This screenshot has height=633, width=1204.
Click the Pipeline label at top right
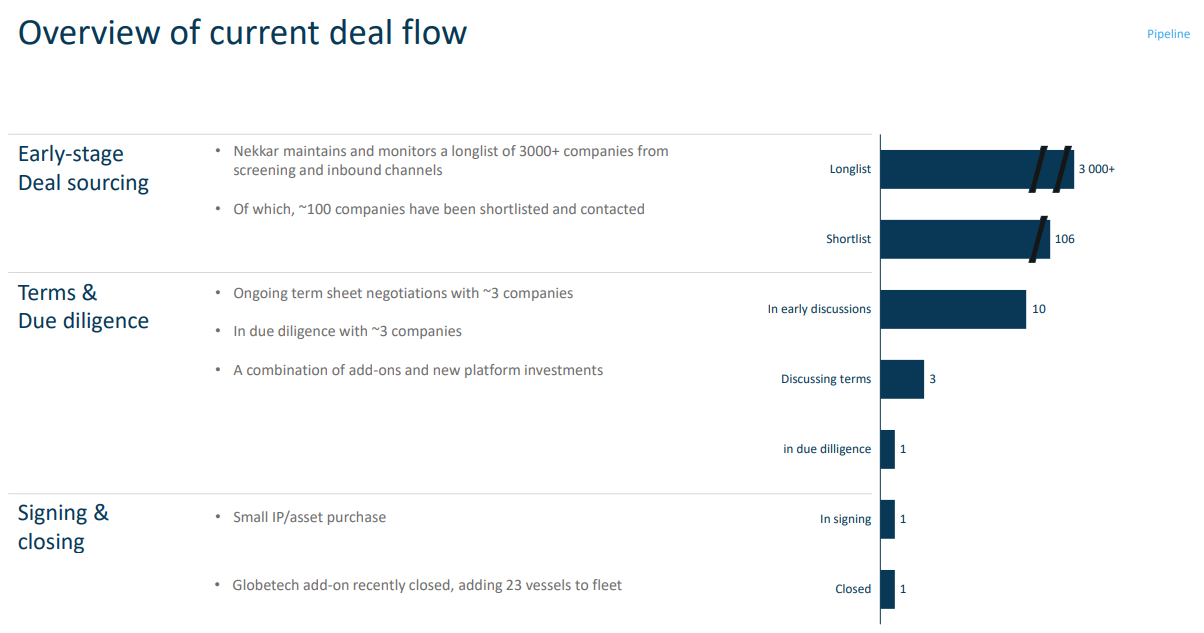[1168, 34]
